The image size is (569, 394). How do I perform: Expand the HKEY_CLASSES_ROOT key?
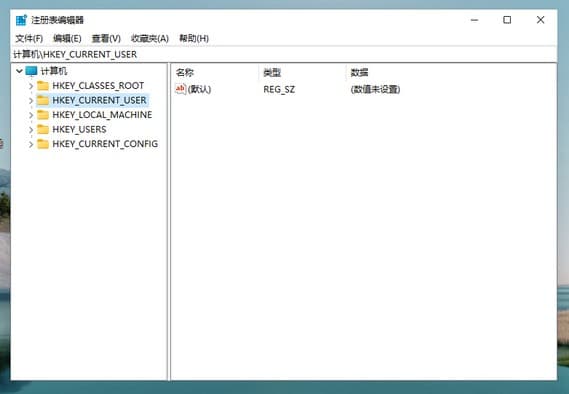(31, 86)
